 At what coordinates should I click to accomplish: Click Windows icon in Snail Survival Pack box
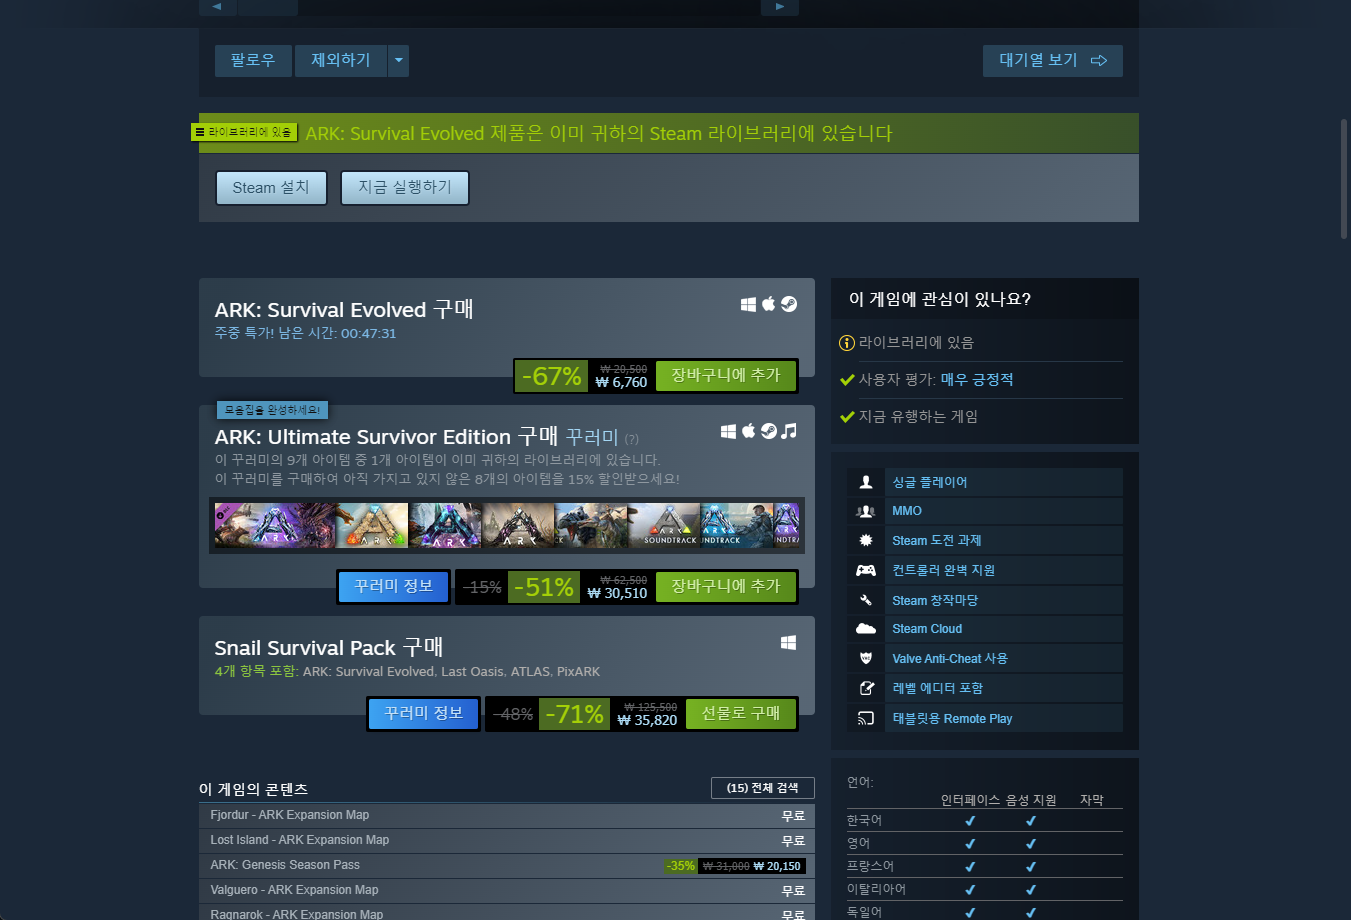click(788, 643)
